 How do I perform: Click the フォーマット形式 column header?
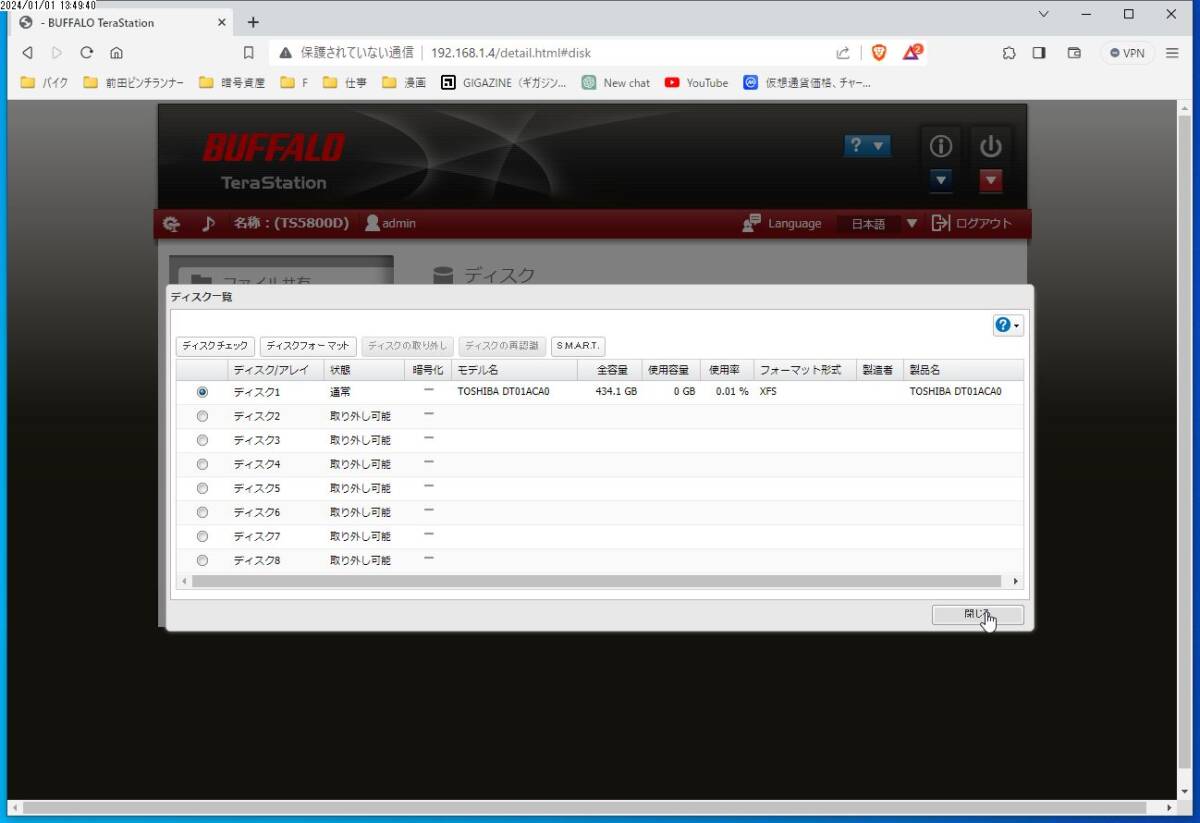click(x=804, y=370)
